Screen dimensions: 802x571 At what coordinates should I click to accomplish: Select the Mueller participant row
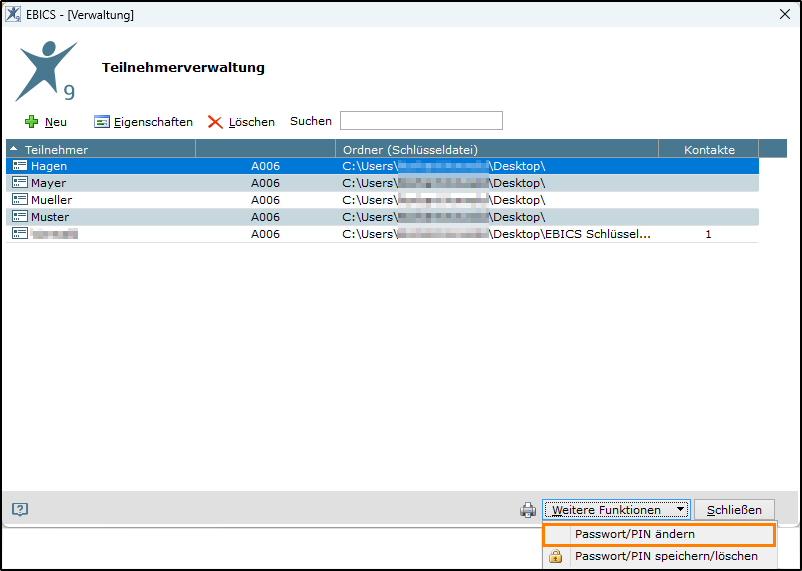pyautogui.click(x=382, y=200)
